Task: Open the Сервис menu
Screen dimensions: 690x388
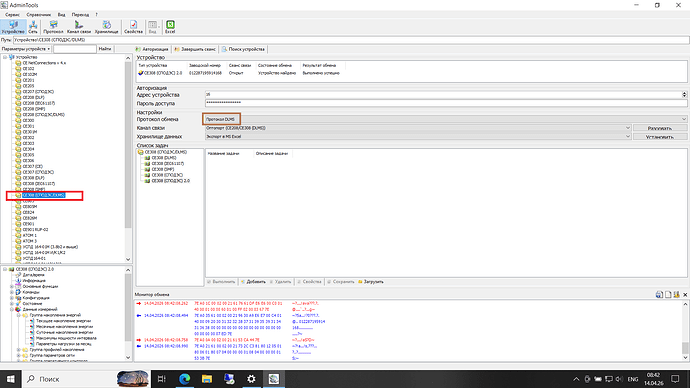Action: [12, 15]
